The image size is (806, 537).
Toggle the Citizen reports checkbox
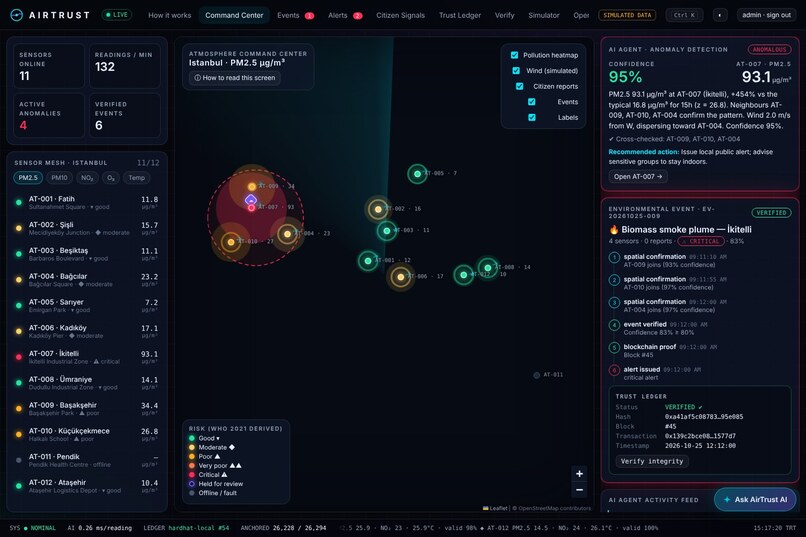520,86
